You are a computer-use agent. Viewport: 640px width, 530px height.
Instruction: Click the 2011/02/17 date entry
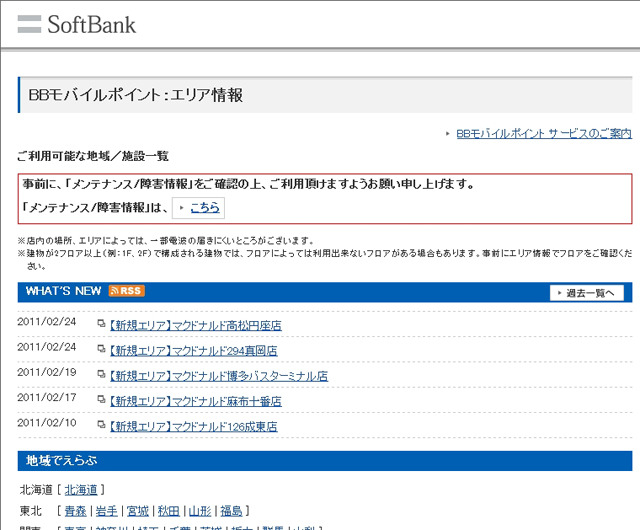pyautogui.click(x=47, y=397)
